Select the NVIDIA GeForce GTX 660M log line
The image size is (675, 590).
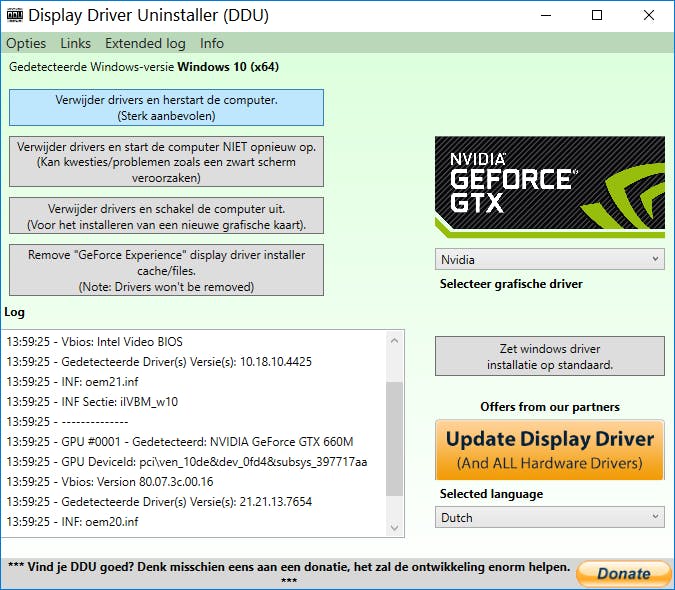point(180,441)
